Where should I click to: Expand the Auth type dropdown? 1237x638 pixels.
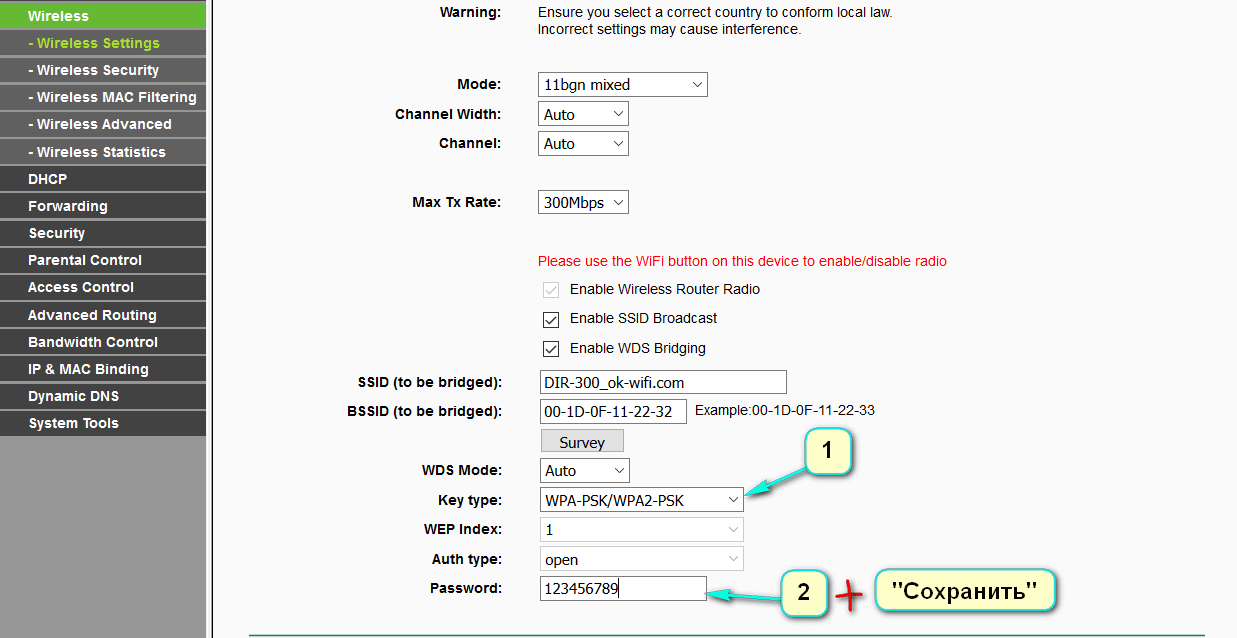pyautogui.click(x=641, y=559)
